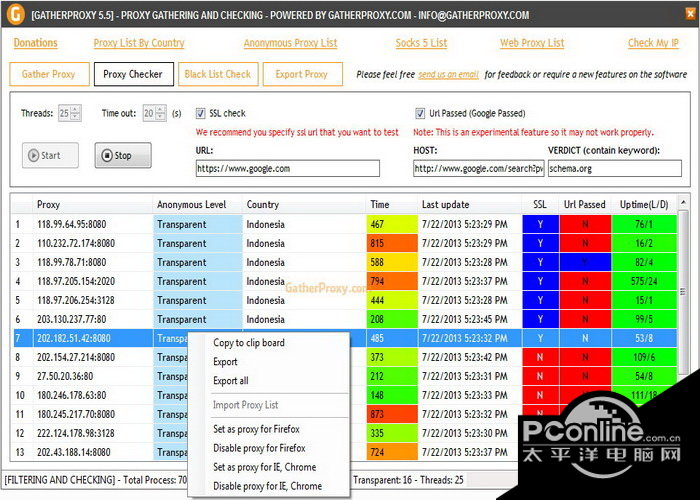Choose 'Disable proxy for IE, Chrome'
The image size is (700, 500).
pyautogui.click(x=267, y=486)
